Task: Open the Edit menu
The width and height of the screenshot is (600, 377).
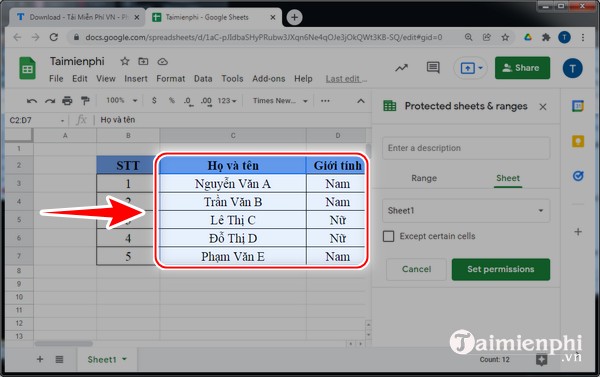Action: click(x=80, y=79)
